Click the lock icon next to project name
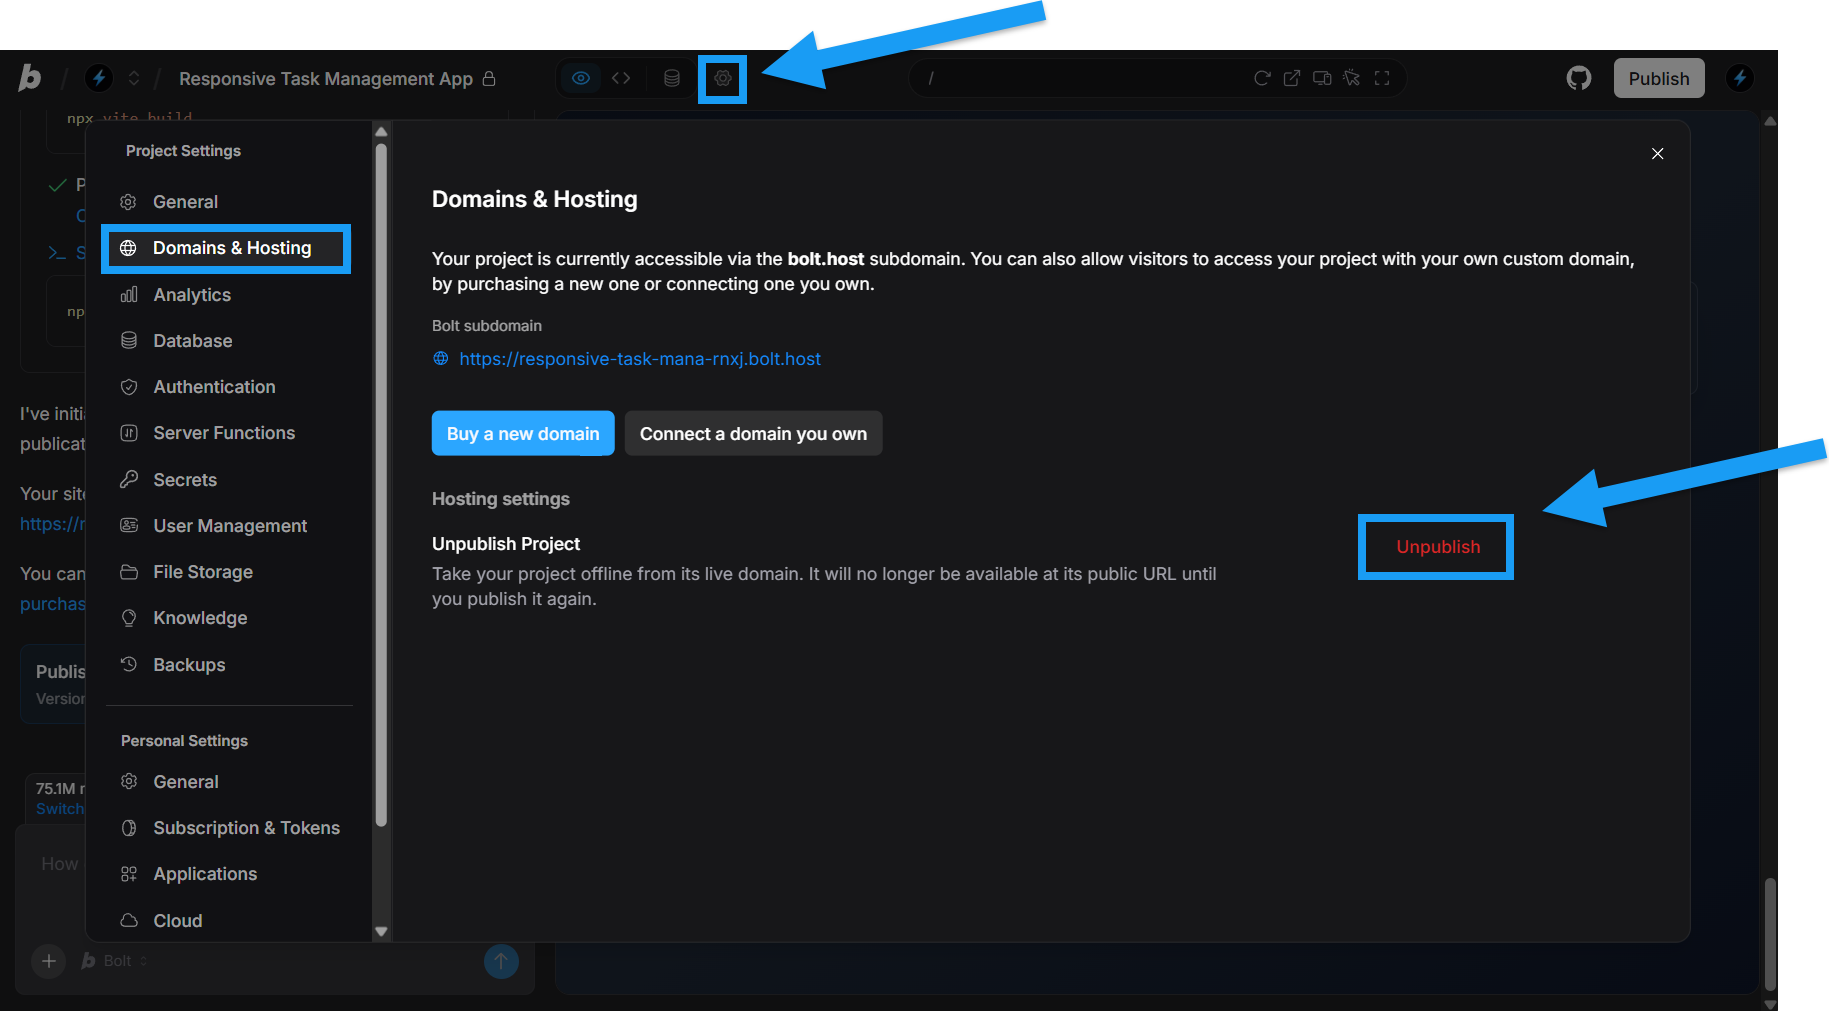This screenshot has height=1011, width=1829. 489,78
